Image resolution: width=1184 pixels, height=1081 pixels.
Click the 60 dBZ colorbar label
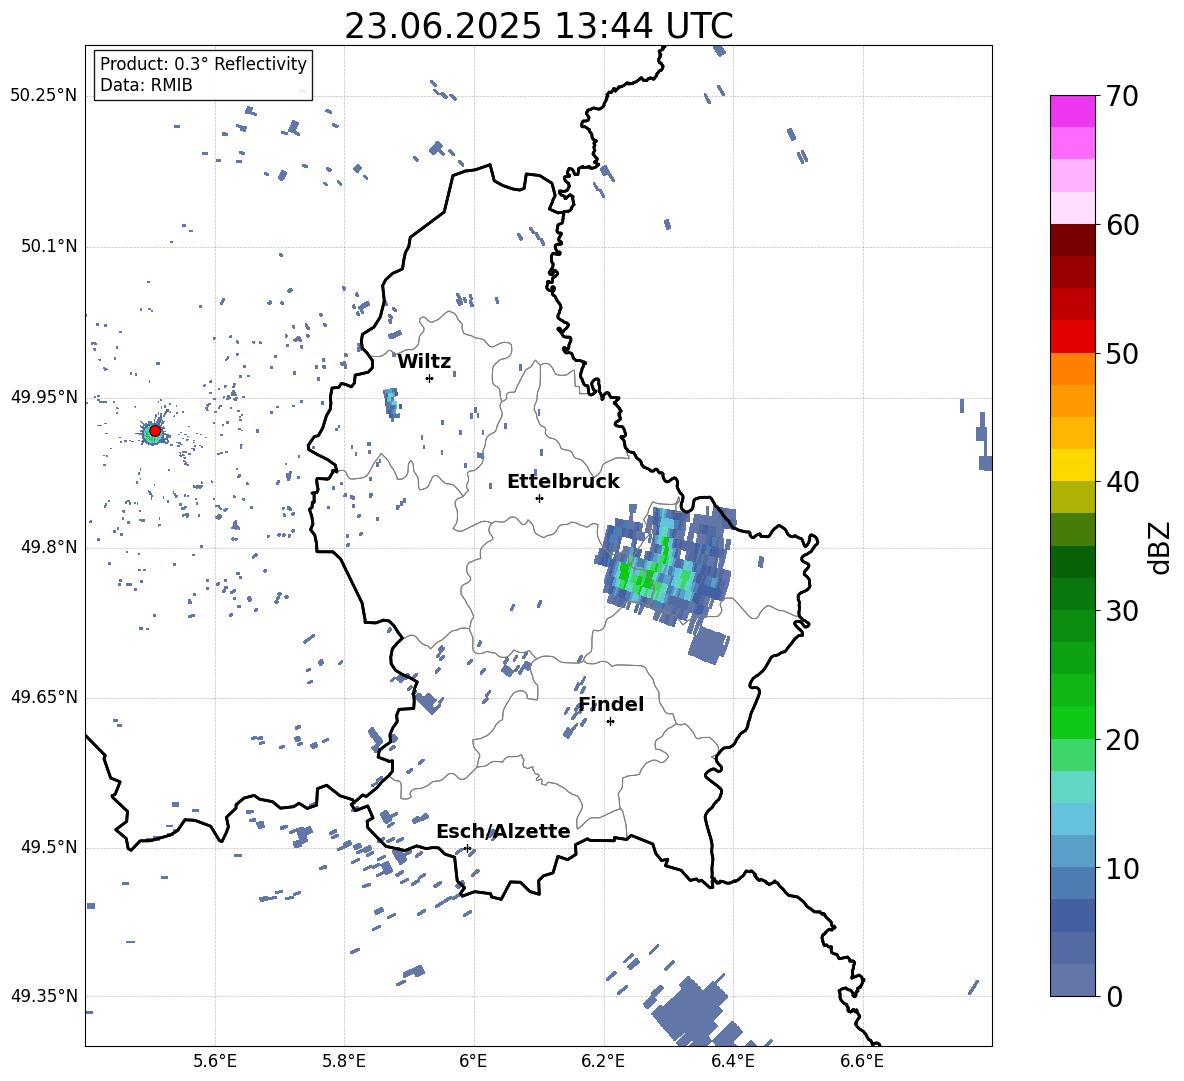tap(1121, 225)
